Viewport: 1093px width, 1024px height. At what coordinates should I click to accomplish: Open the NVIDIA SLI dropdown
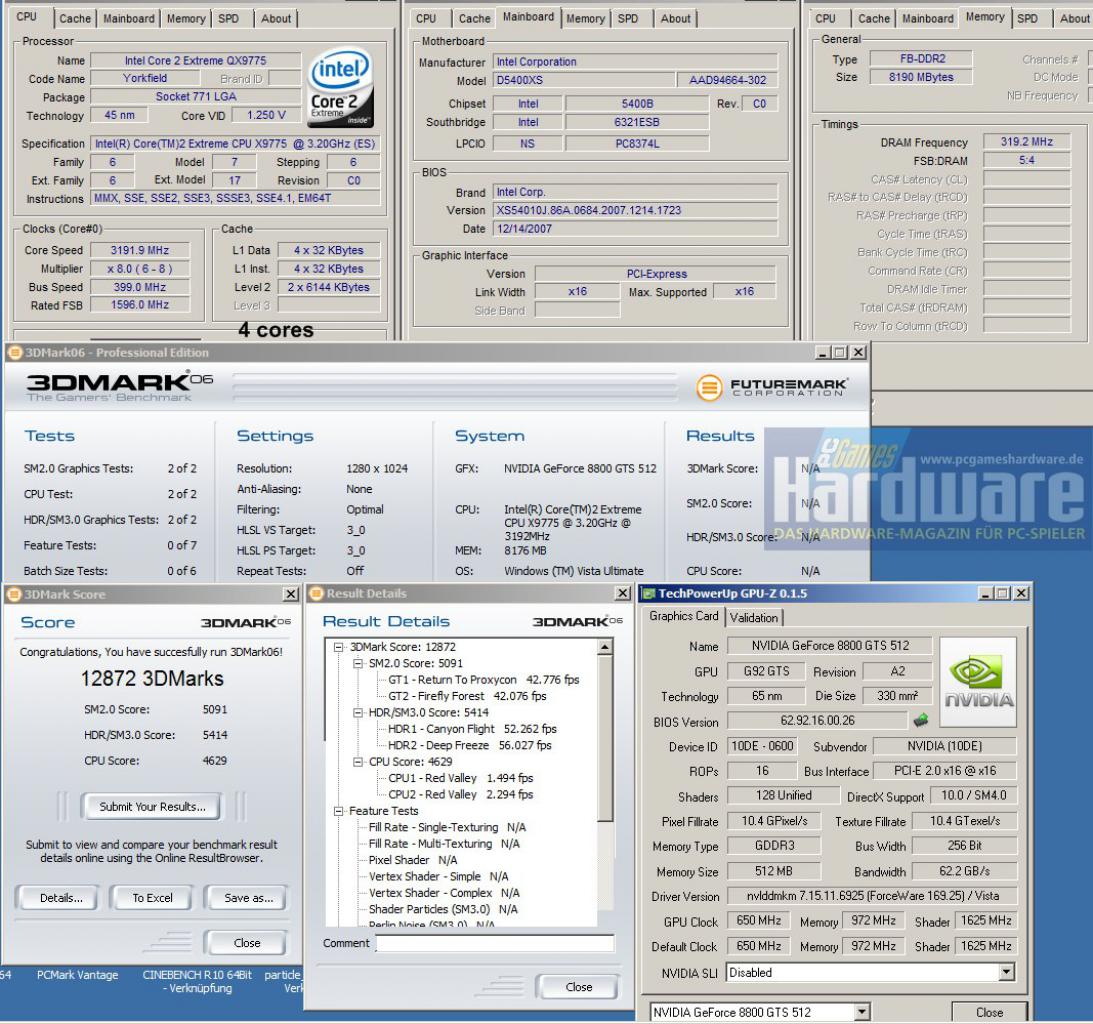tap(1006, 972)
